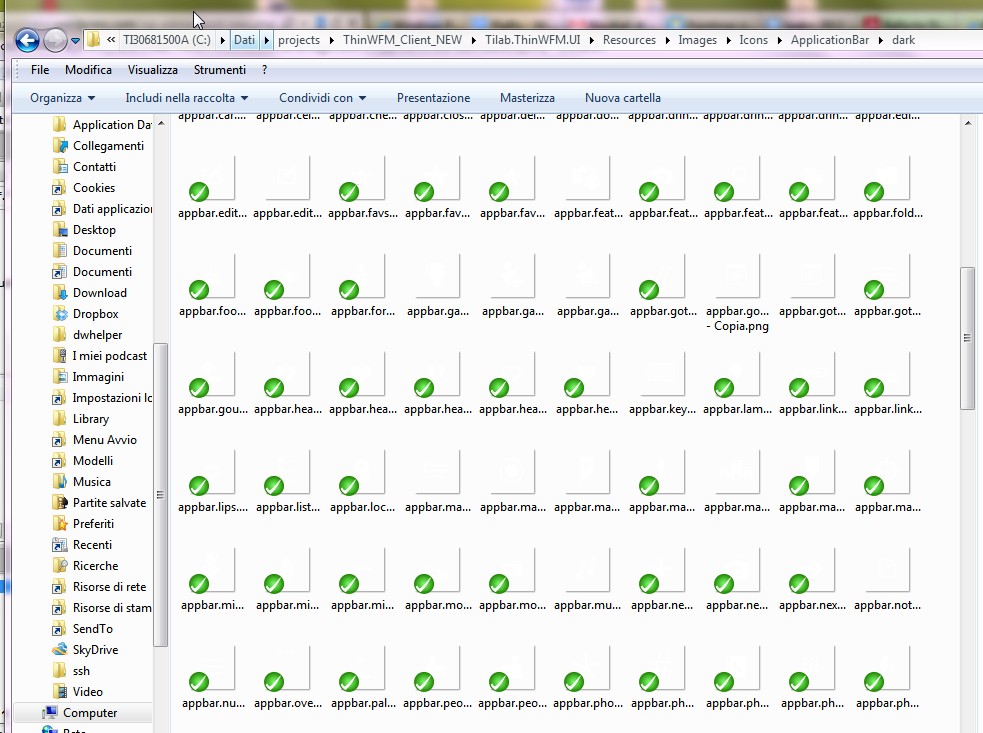Screen dimensions: 983x733
Task: Click the appbar.gou... file icon
Action: [x=211, y=377]
